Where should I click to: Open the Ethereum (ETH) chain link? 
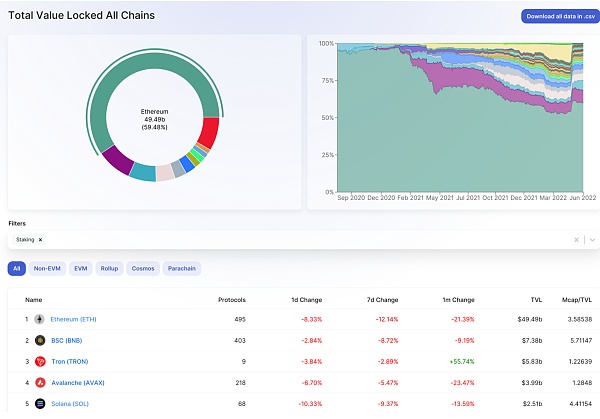(73, 319)
